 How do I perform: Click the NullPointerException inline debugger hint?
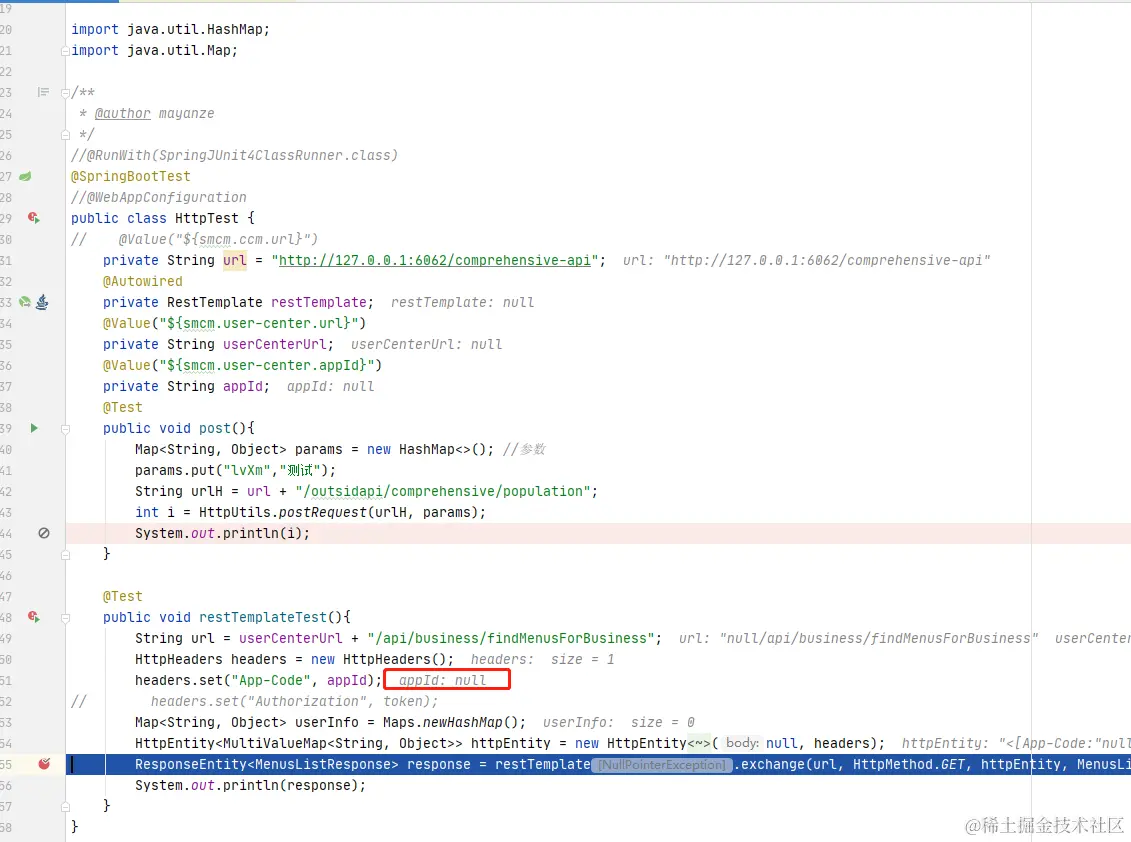(x=662, y=765)
